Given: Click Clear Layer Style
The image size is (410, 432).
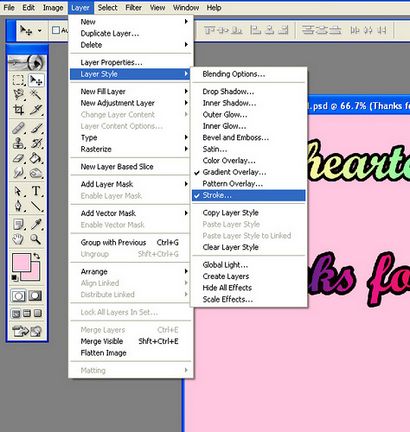Looking at the screenshot, I should tap(249, 247).
